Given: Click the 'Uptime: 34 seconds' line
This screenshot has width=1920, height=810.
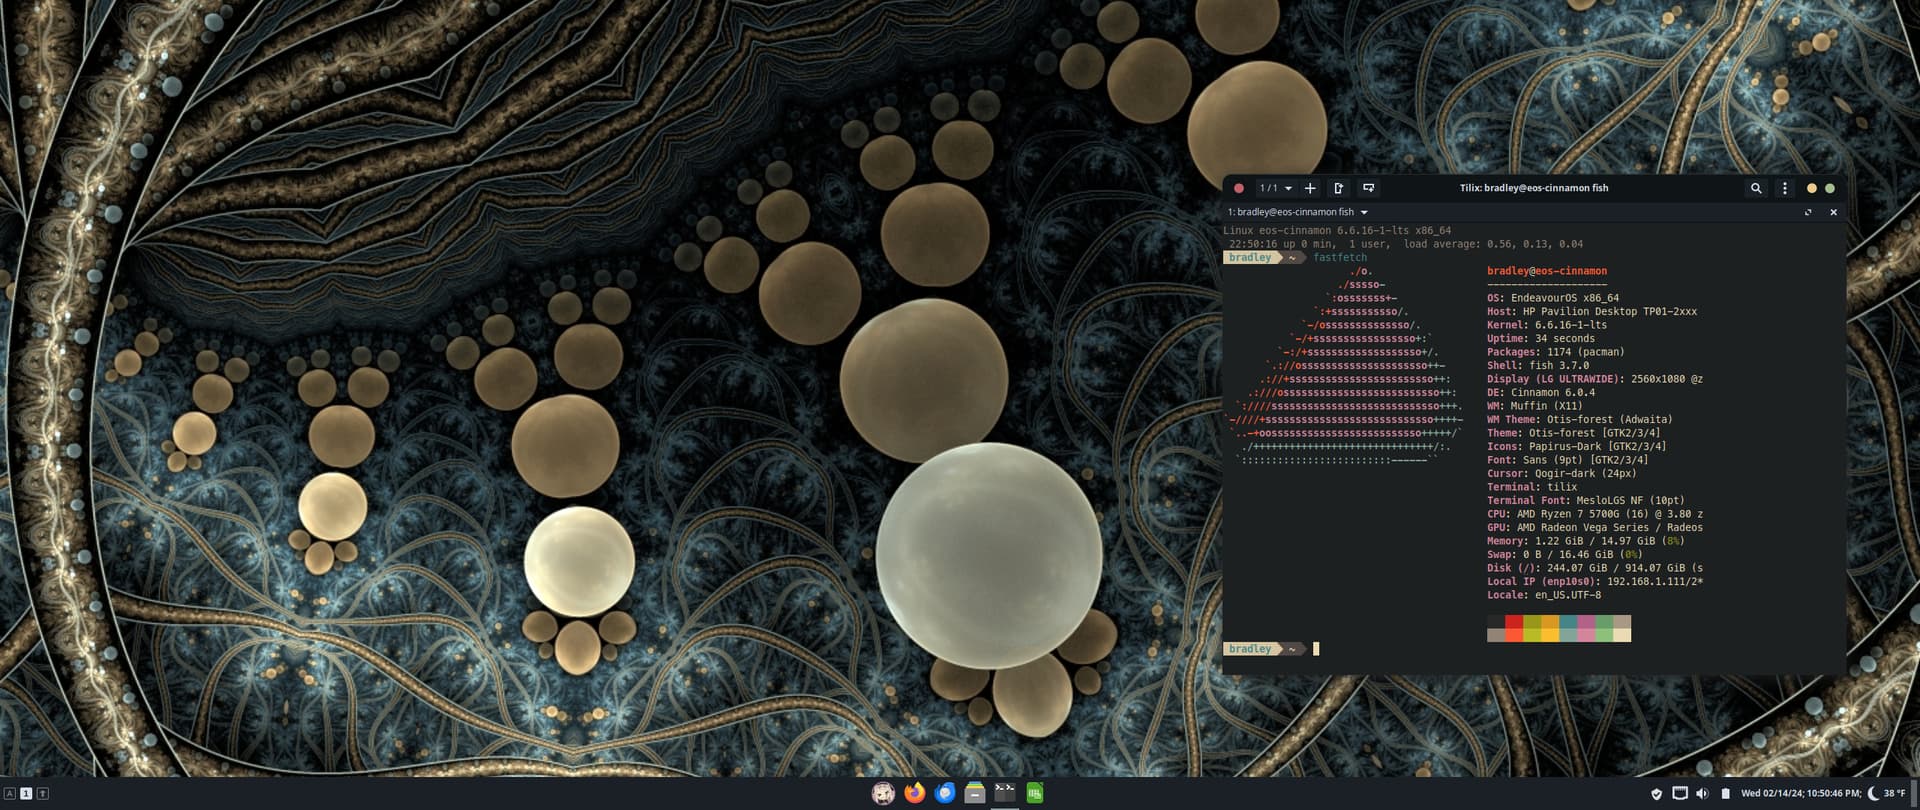Looking at the screenshot, I should [x=1541, y=339].
